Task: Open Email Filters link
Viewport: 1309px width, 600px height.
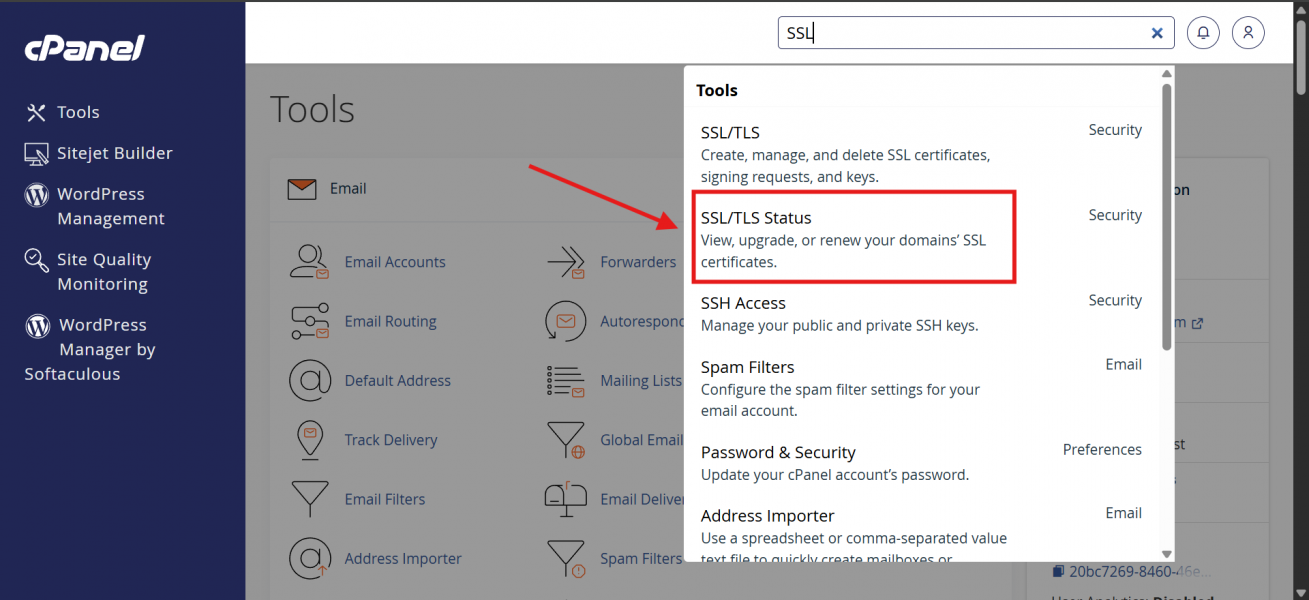Action: click(x=385, y=498)
